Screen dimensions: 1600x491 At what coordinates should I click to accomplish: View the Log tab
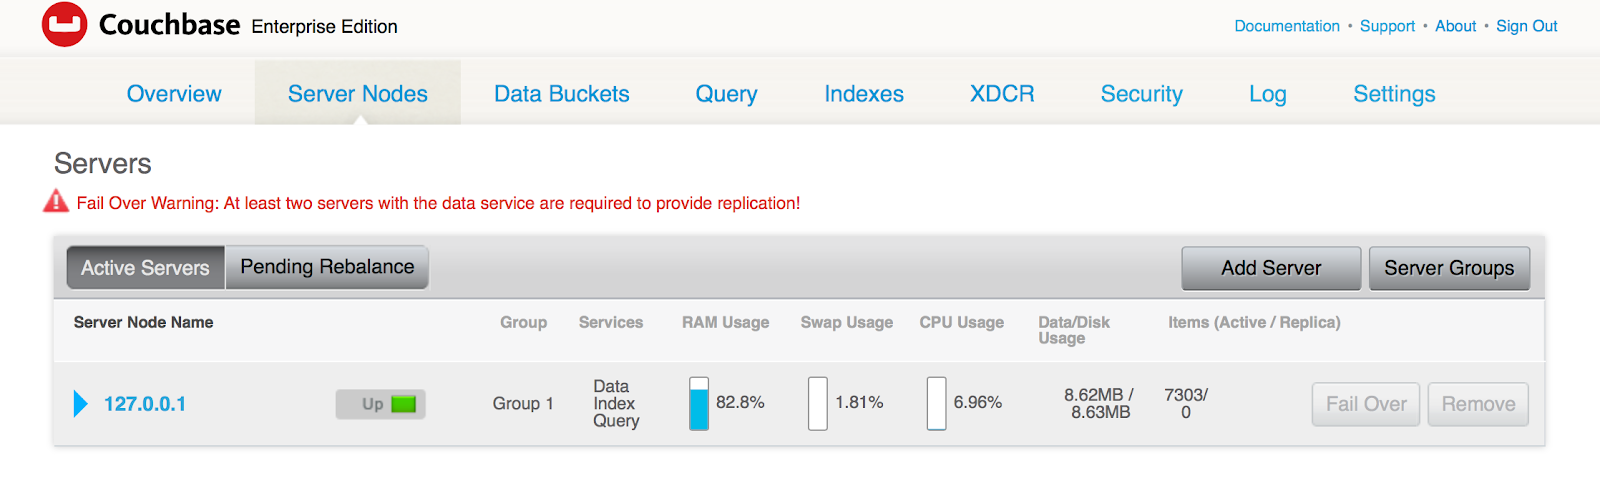(1268, 94)
